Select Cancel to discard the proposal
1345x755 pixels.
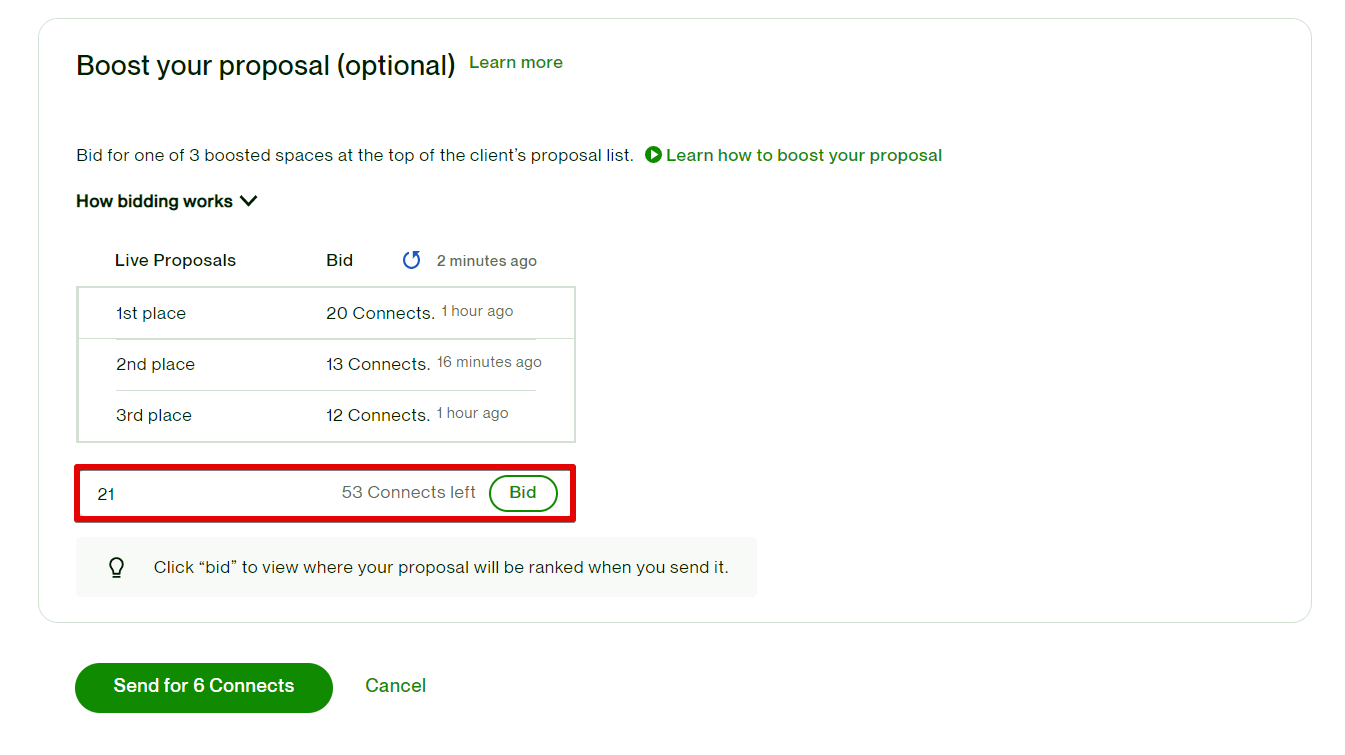pyautogui.click(x=395, y=686)
